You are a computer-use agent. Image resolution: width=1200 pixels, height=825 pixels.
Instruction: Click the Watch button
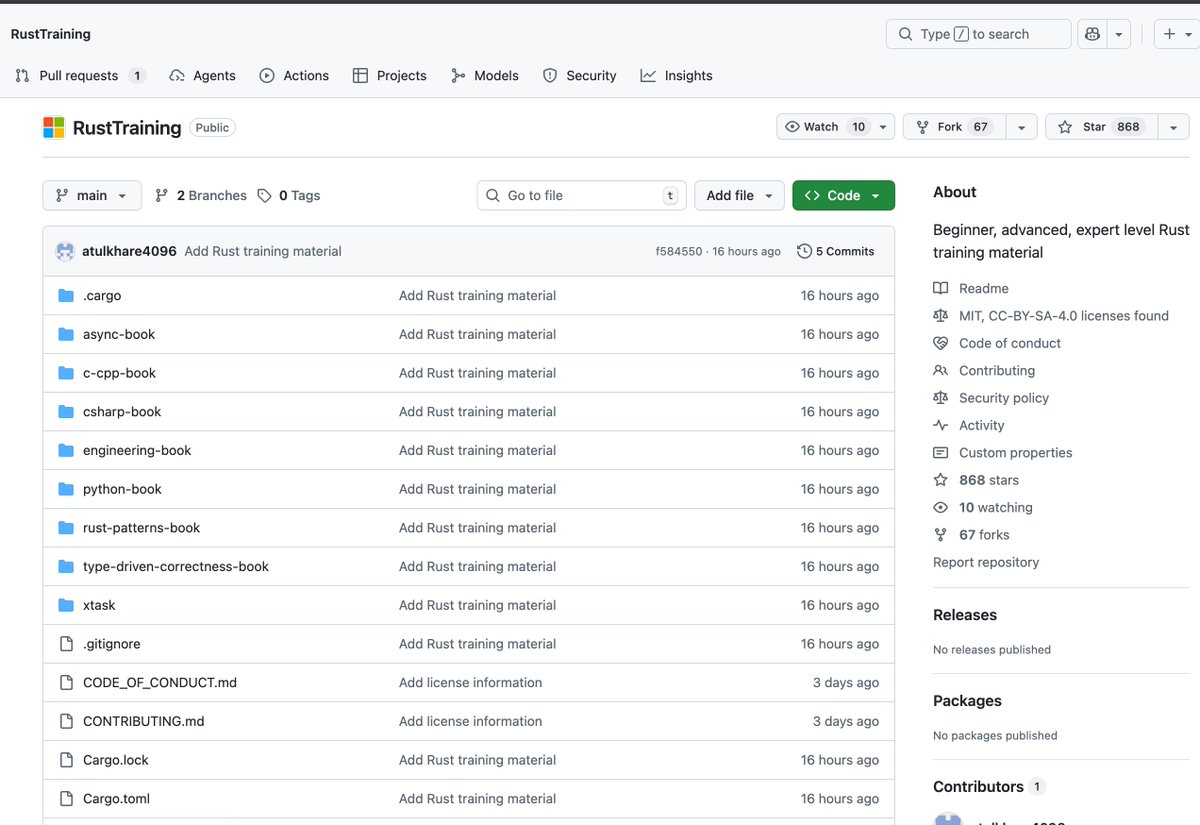click(x=825, y=127)
